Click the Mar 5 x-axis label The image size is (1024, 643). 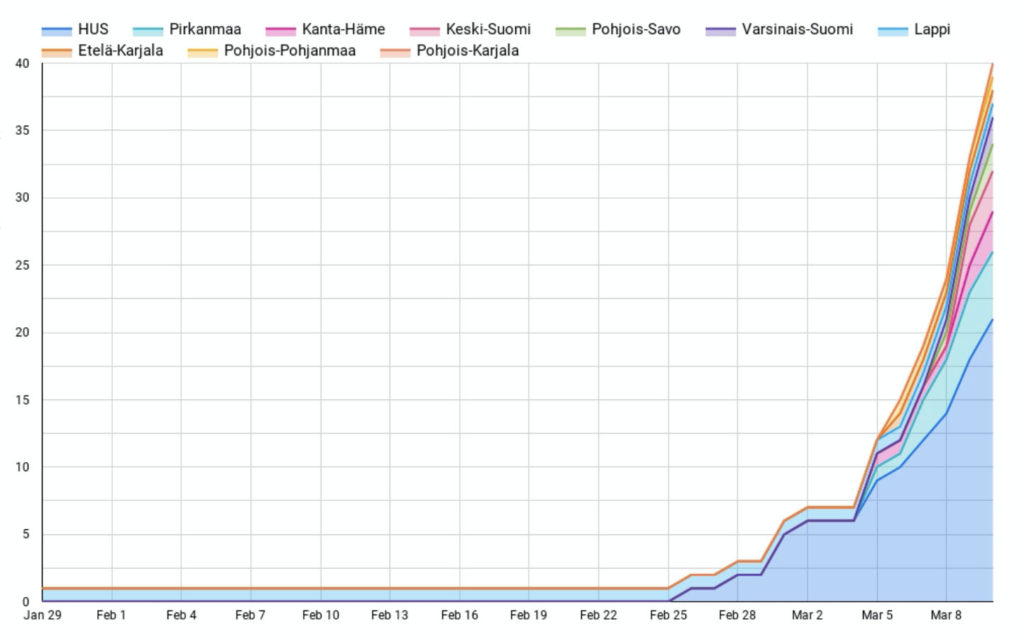(x=877, y=615)
